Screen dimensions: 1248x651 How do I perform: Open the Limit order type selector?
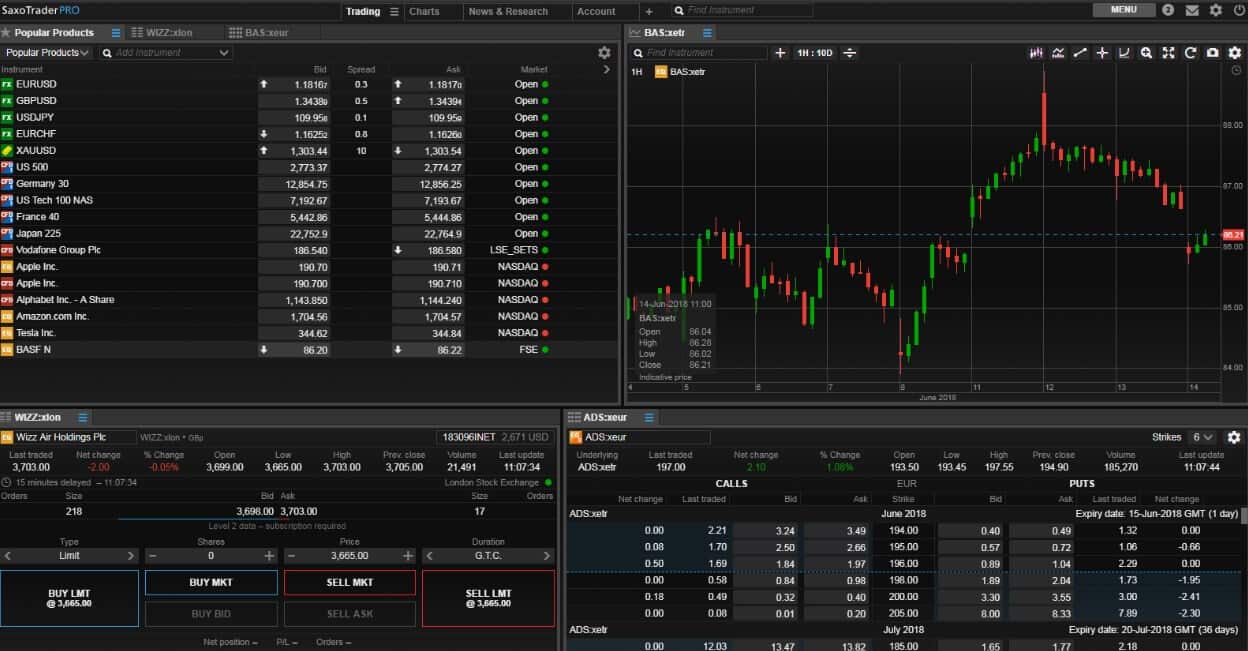coord(69,555)
